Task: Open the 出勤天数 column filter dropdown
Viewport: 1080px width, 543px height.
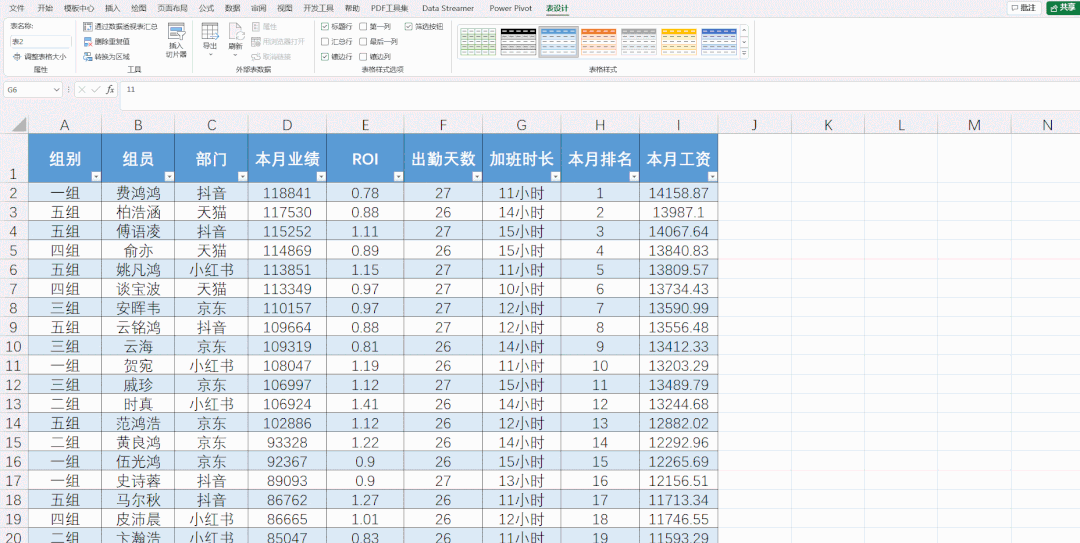Action: [x=477, y=177]
